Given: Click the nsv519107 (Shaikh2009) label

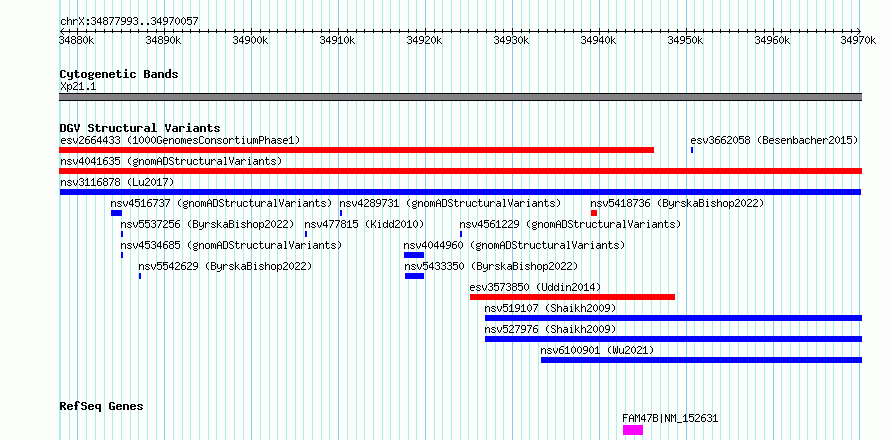Looking at the screenshot, I should tap(551, 308).
